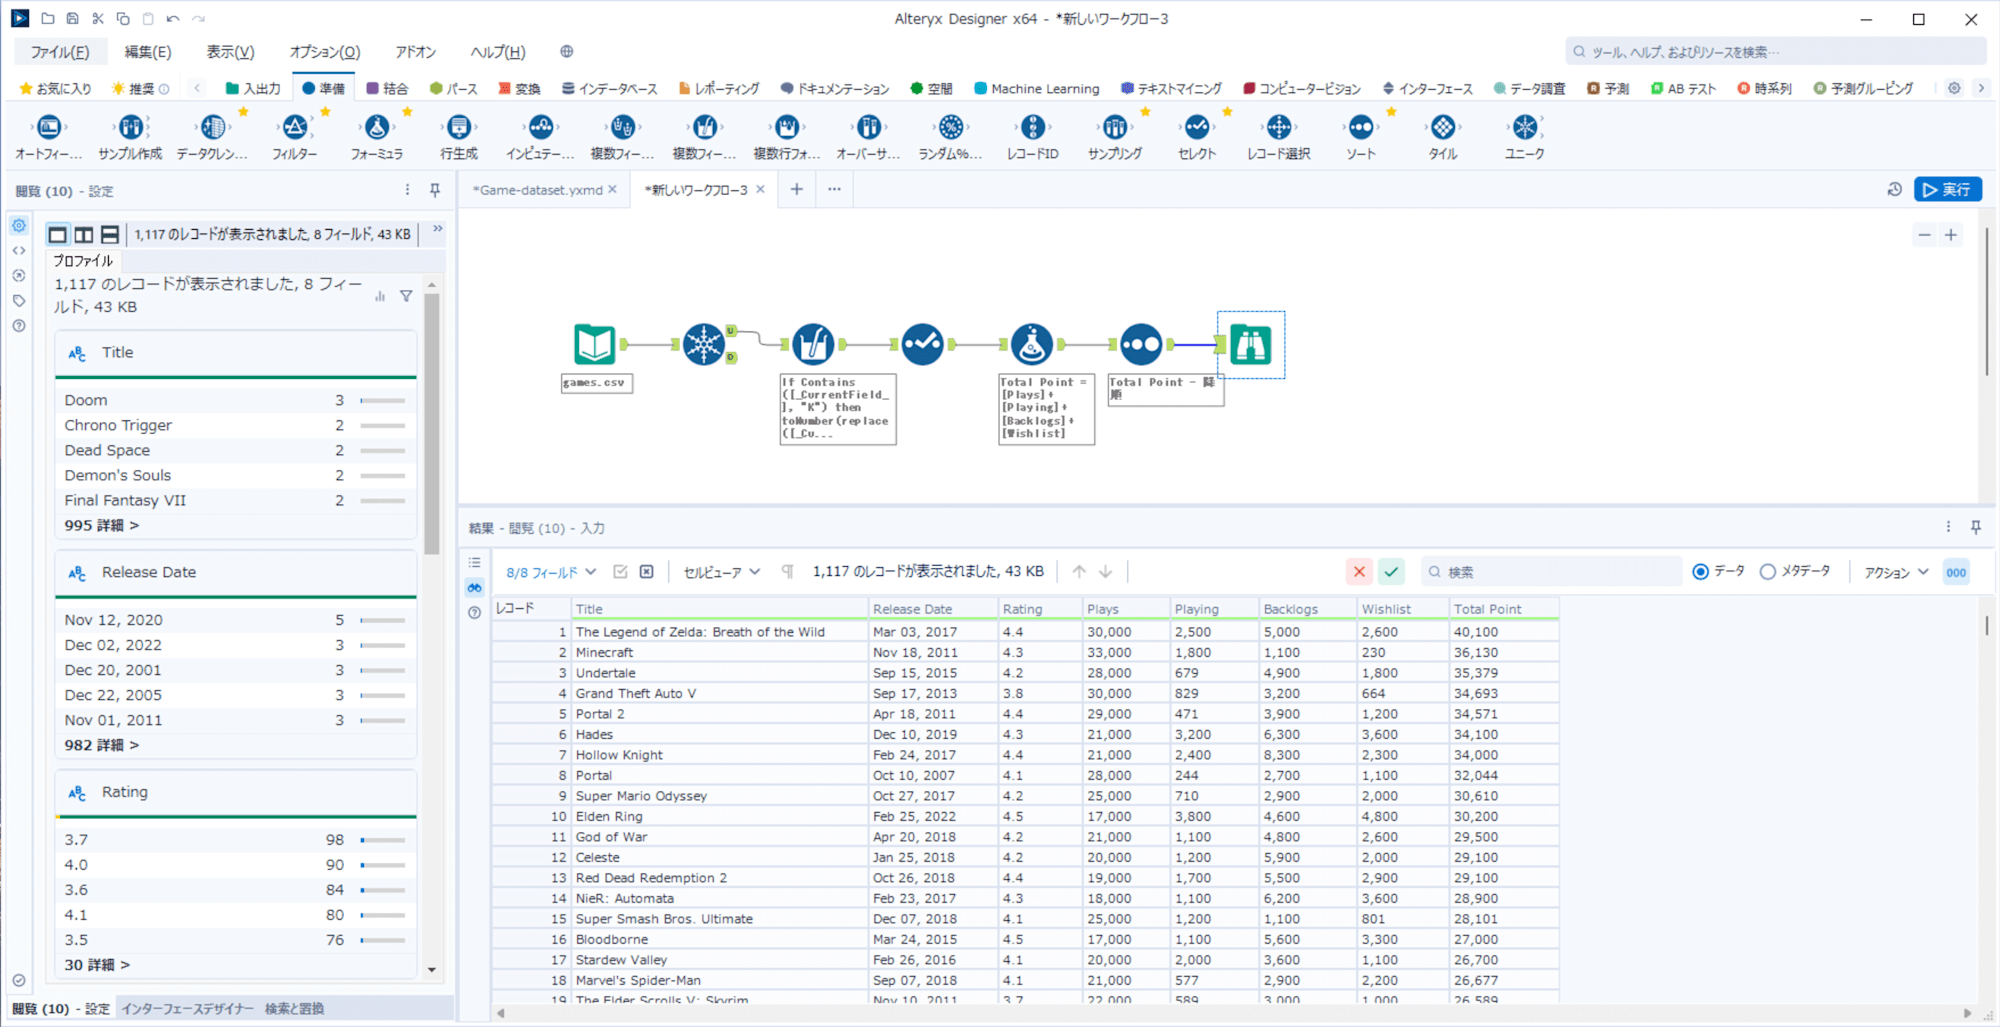Click deselect-all fields icon

coord(647,572)
